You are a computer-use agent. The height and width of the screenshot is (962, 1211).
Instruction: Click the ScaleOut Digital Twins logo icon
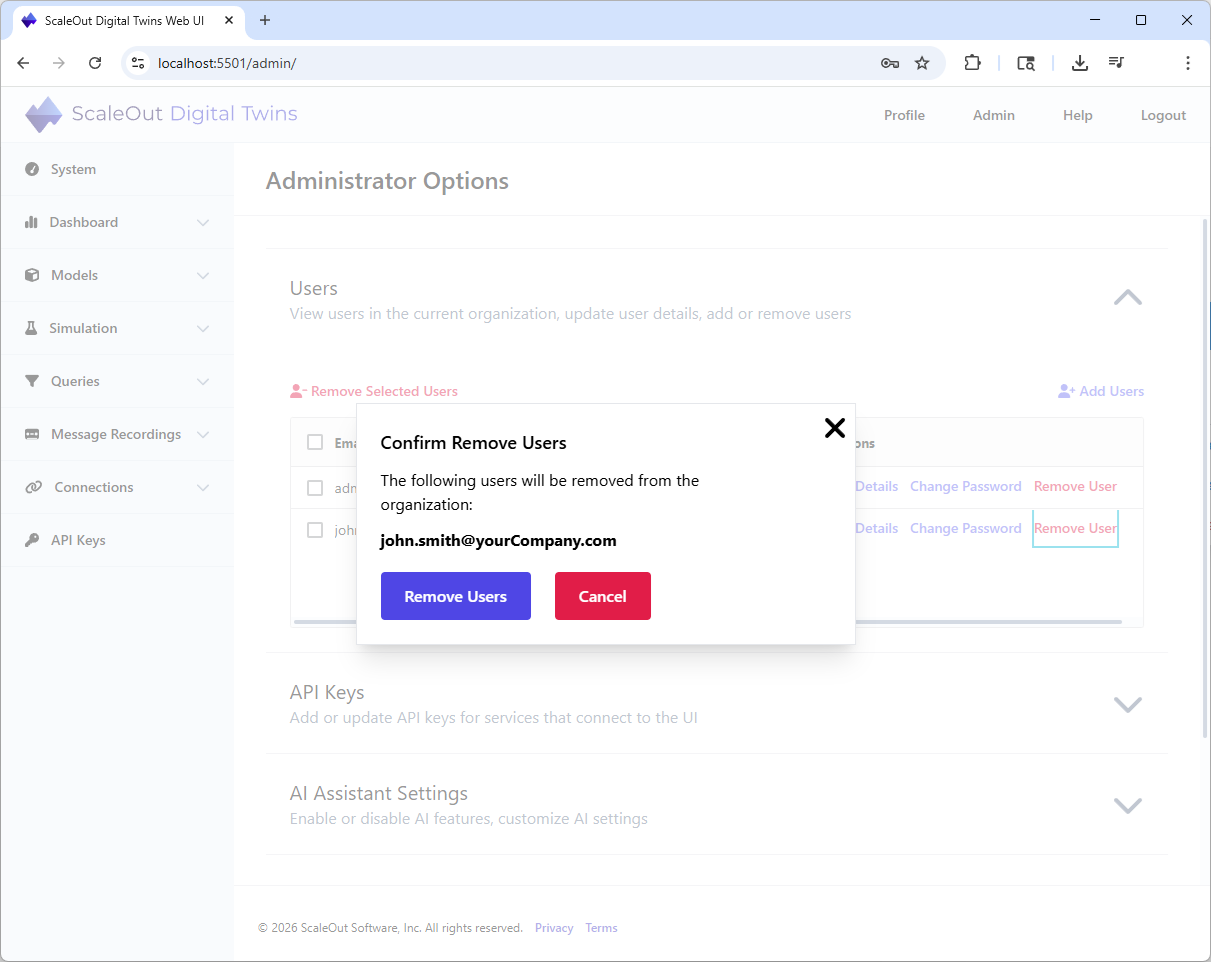(x=43, y=114)
